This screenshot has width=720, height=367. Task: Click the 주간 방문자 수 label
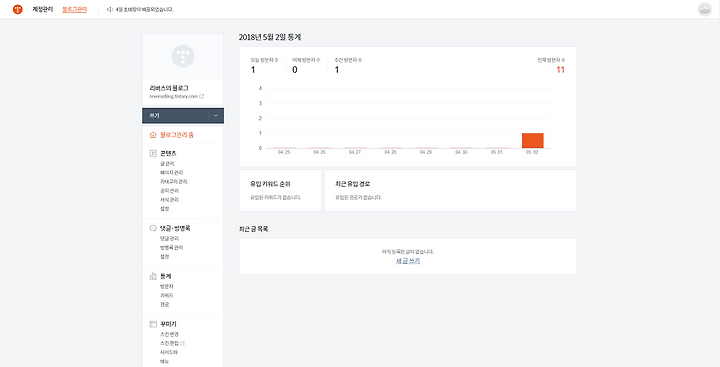pos(348,60)
